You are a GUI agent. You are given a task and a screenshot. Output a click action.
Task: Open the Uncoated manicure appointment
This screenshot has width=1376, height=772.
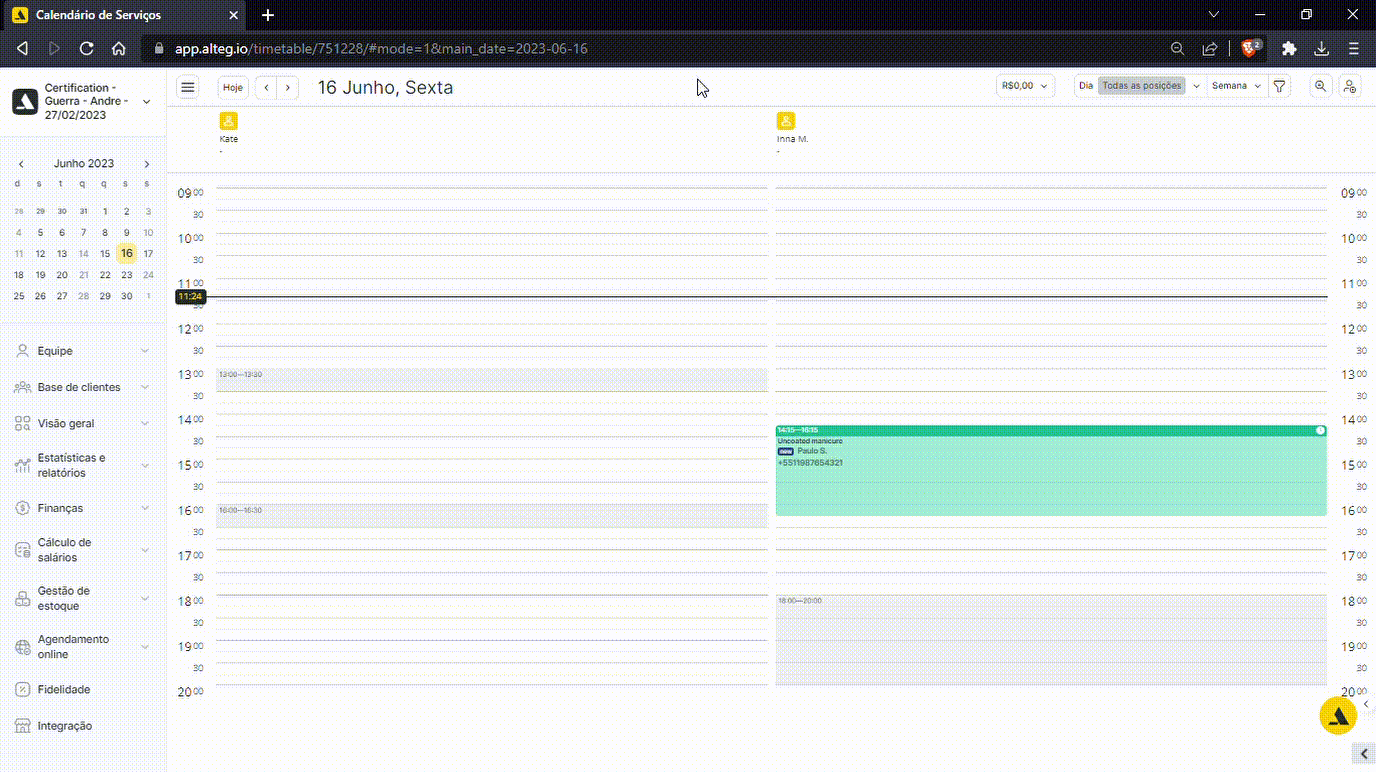pyautogui.click(x=1051, y=471)
